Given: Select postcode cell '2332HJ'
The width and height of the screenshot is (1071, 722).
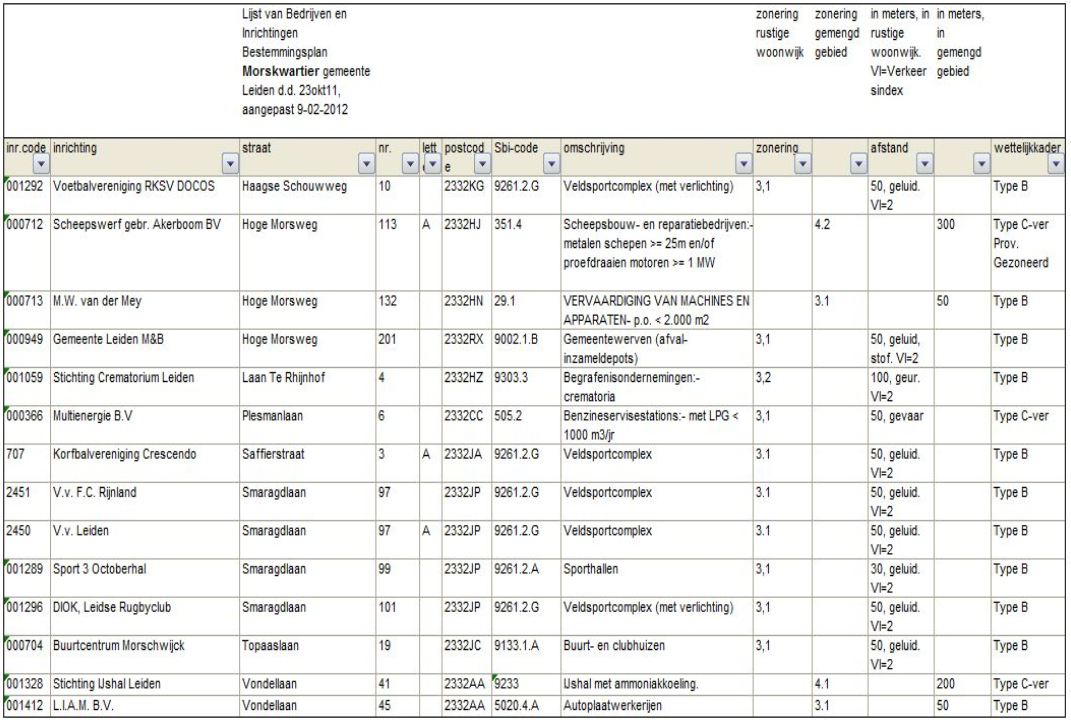Looking at the screenshot, I should point(467,252).
